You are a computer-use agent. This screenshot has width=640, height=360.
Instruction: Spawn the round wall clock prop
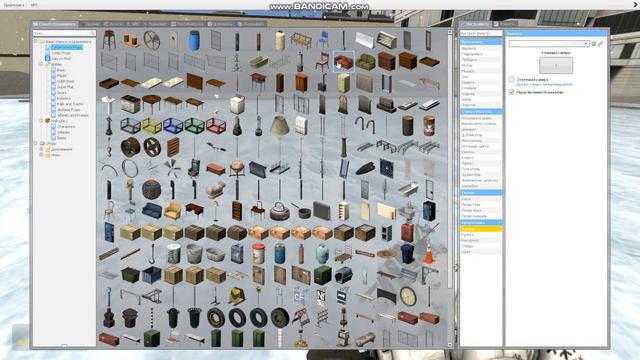coord(407,296)
